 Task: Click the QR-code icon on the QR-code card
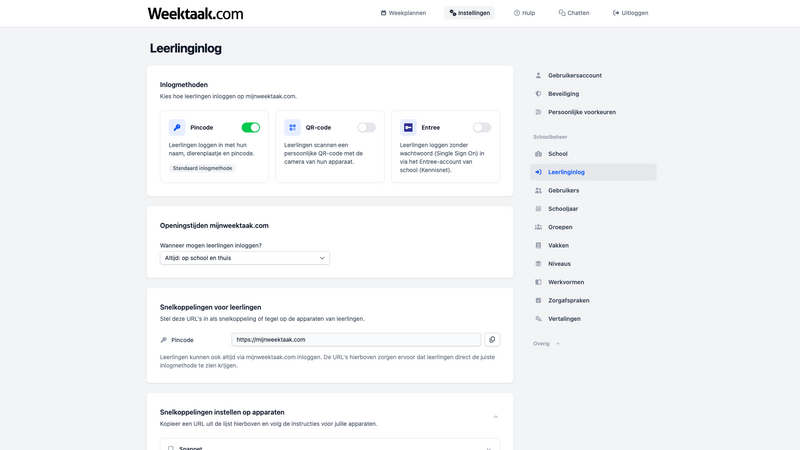tap(292, 128)
